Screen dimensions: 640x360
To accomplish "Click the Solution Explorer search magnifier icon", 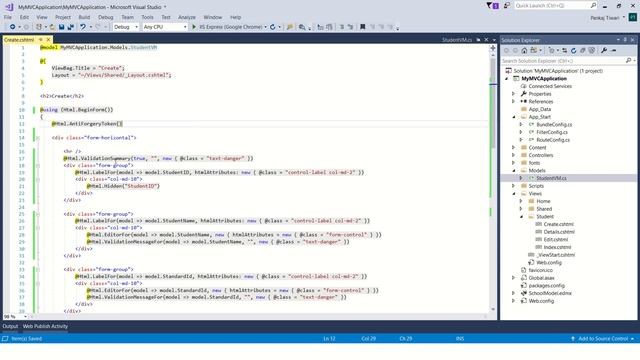I will (x=628, y=61).
